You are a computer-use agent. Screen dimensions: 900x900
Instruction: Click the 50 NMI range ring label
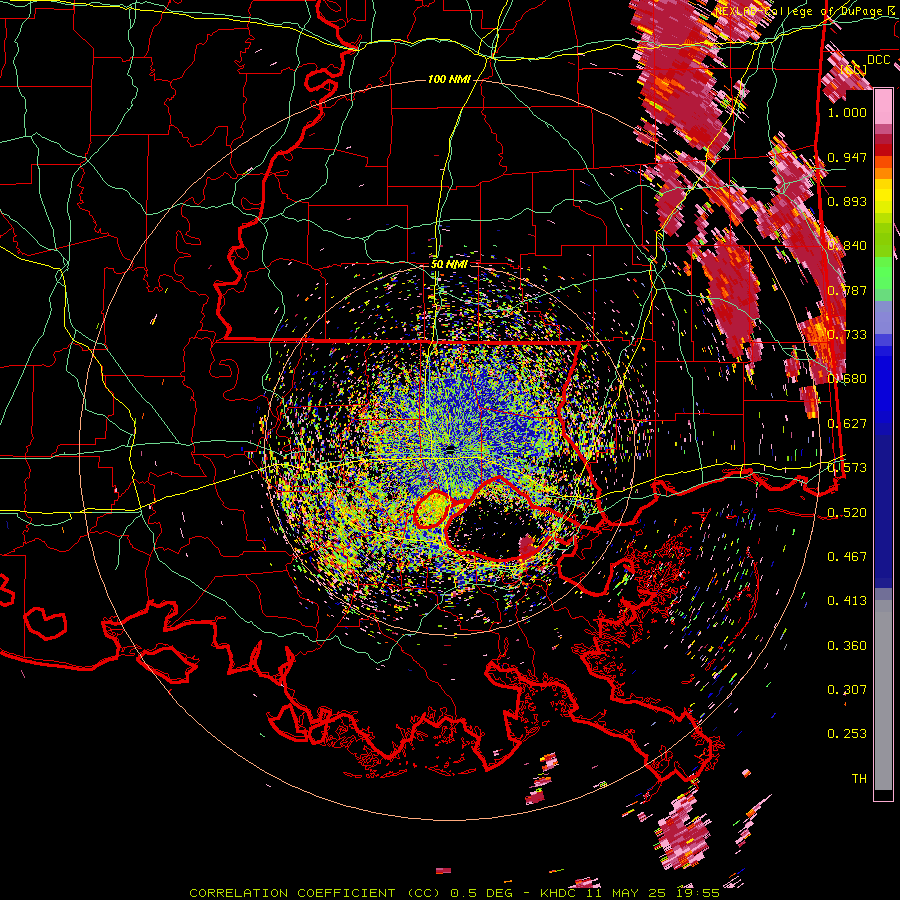tap(449, 264)
